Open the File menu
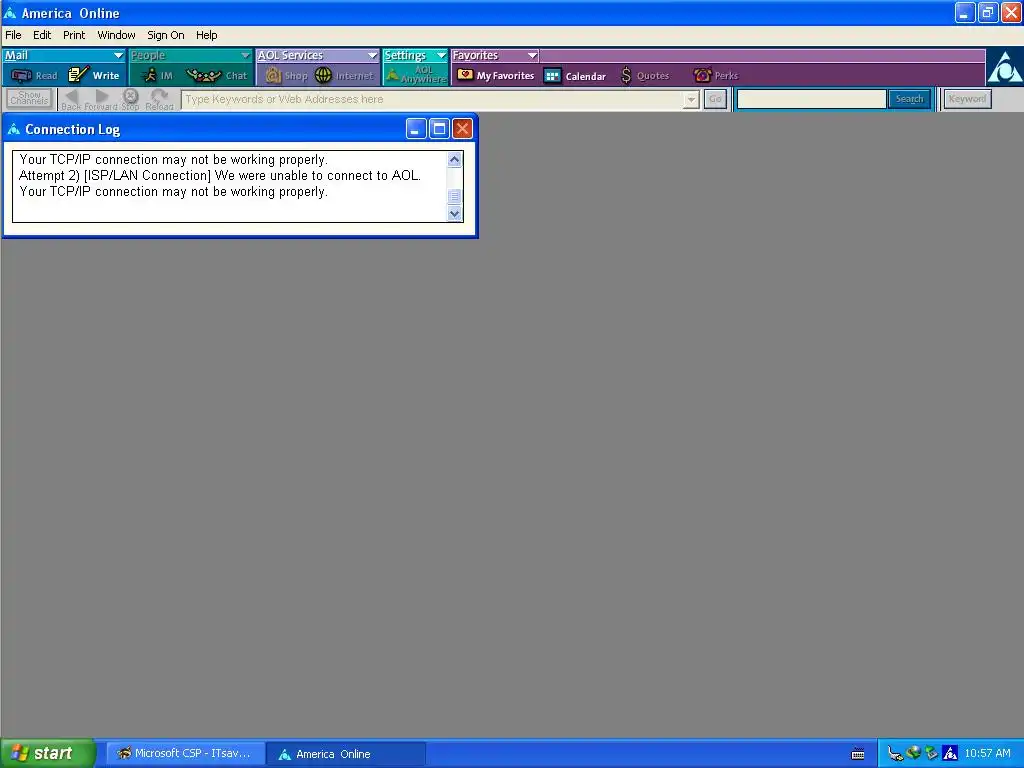1024x768 pixels. 13,35
